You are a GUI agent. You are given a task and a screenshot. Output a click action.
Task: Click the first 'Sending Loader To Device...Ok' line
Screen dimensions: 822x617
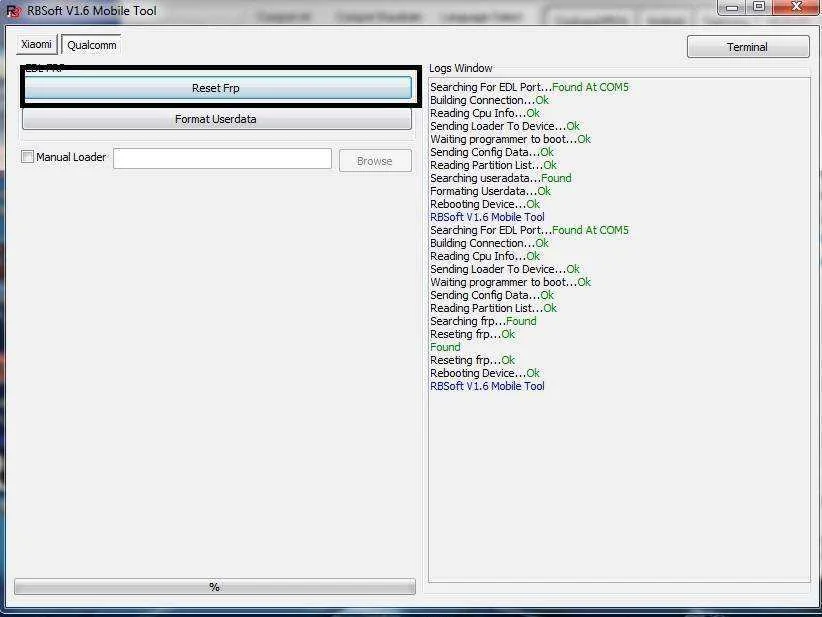pos(505,126)
